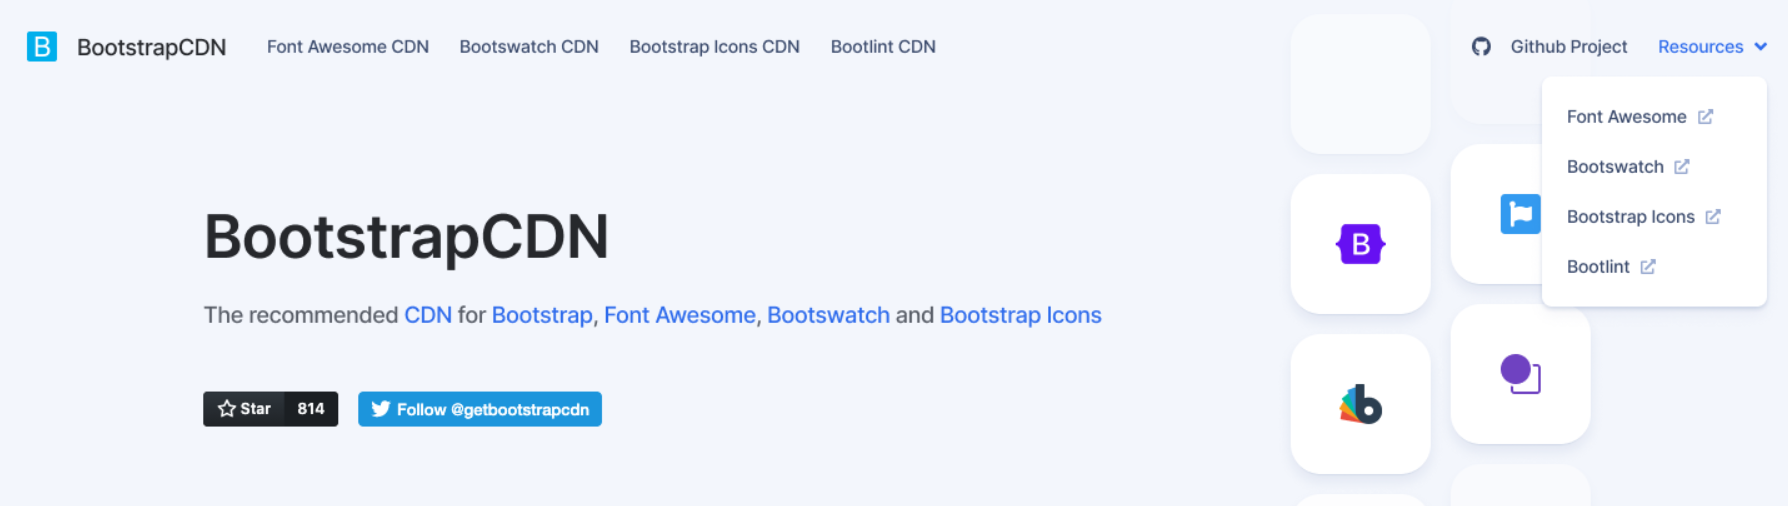Click the external link icon beside Bootlint

pos(1648,267)
